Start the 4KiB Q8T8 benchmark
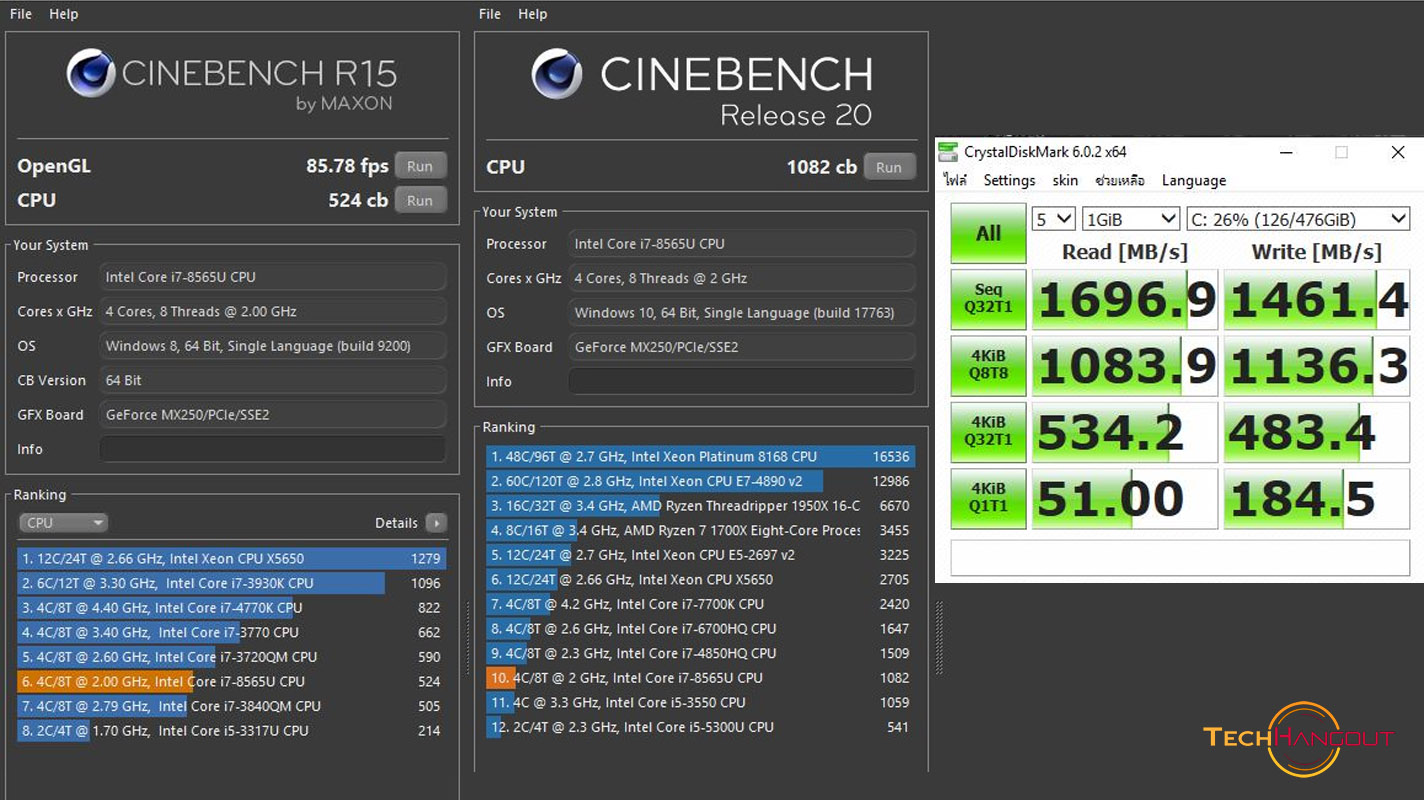1424x800 pixels. click(x=988, y=365)
